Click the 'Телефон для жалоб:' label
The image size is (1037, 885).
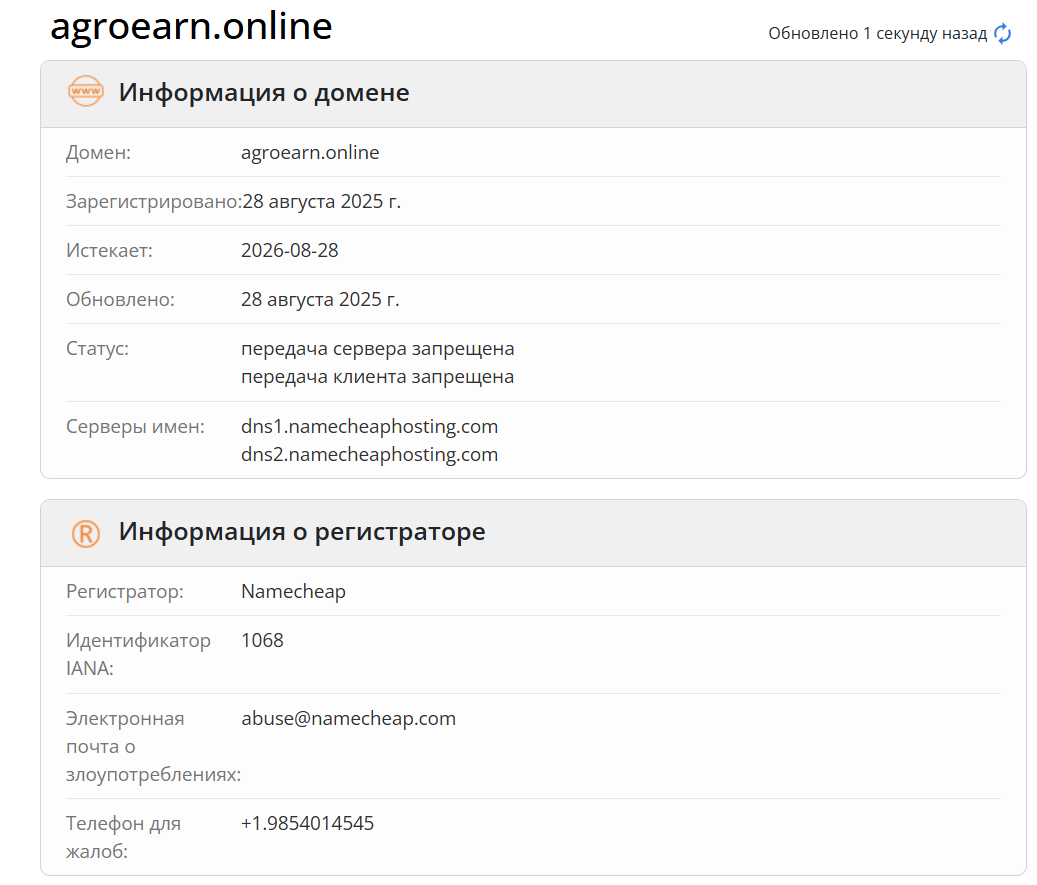(123, 837)
